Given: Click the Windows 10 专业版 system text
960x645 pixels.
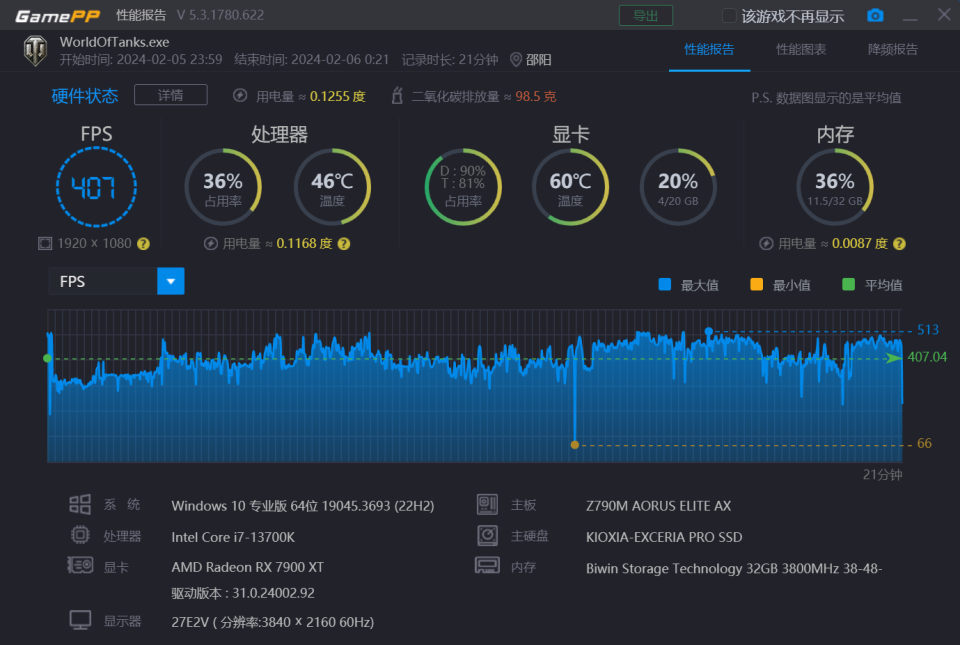Looking at the screenshot, I should [x=302, y=505].
